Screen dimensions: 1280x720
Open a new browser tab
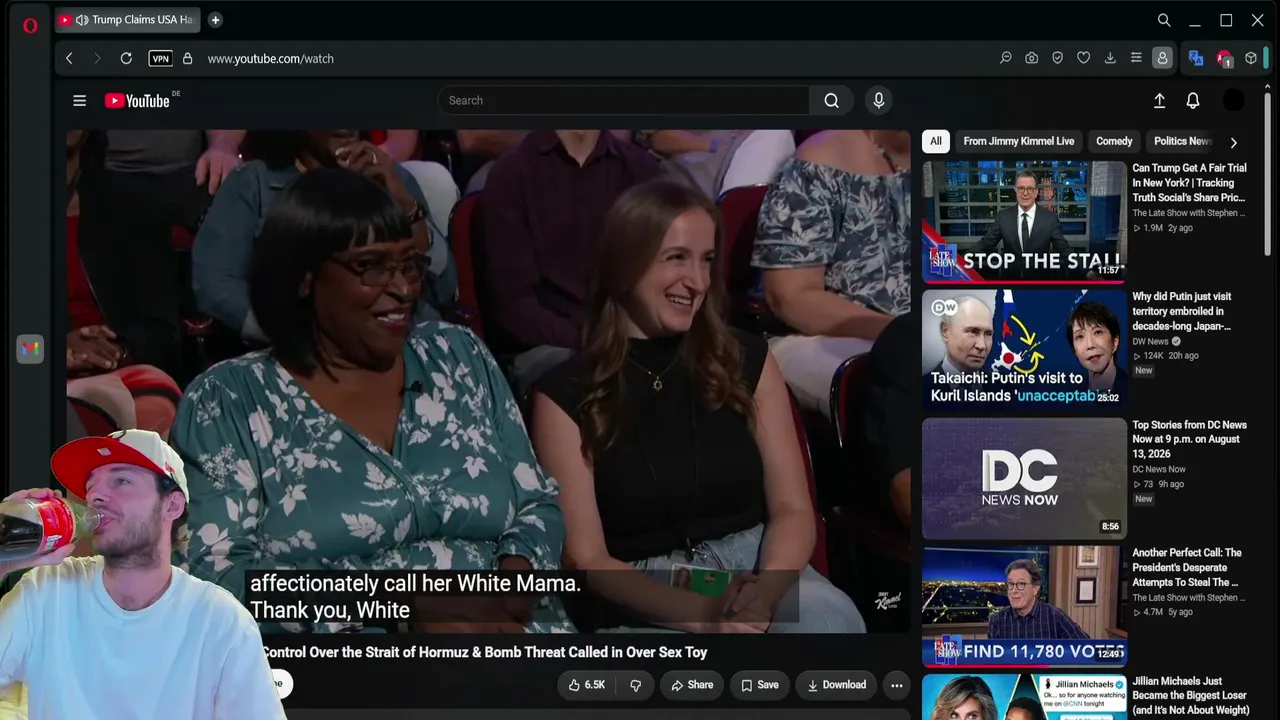[x=215, y=20]
